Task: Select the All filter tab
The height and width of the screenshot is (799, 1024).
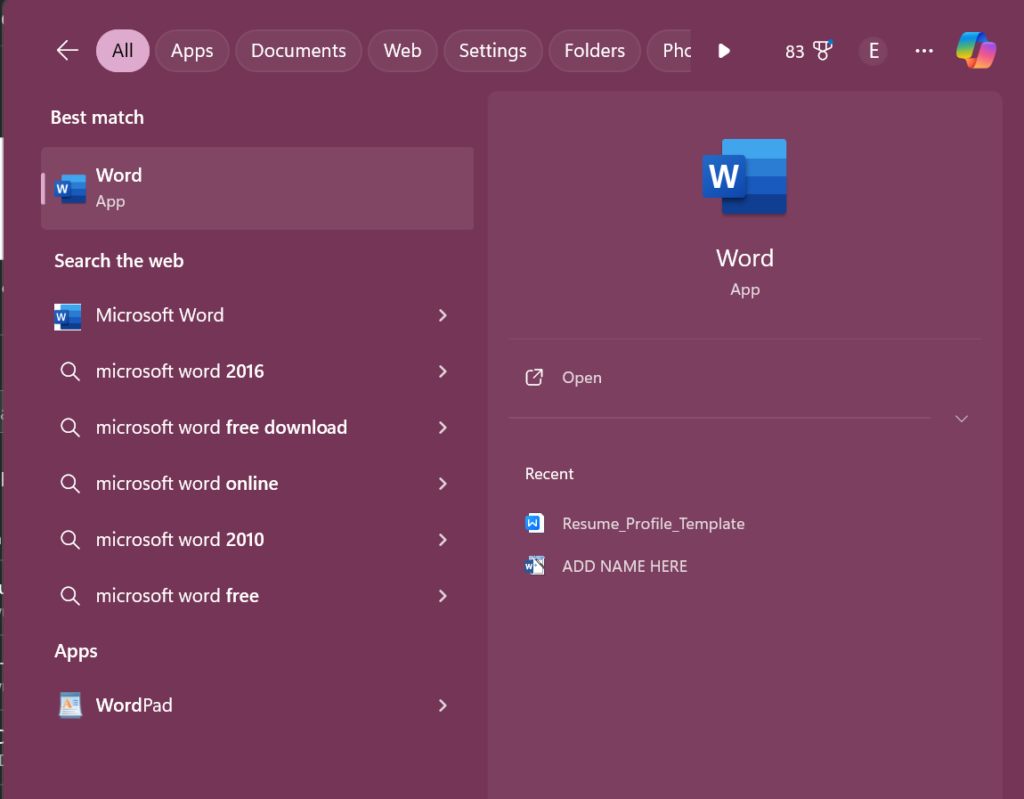Action: point(123,50)
